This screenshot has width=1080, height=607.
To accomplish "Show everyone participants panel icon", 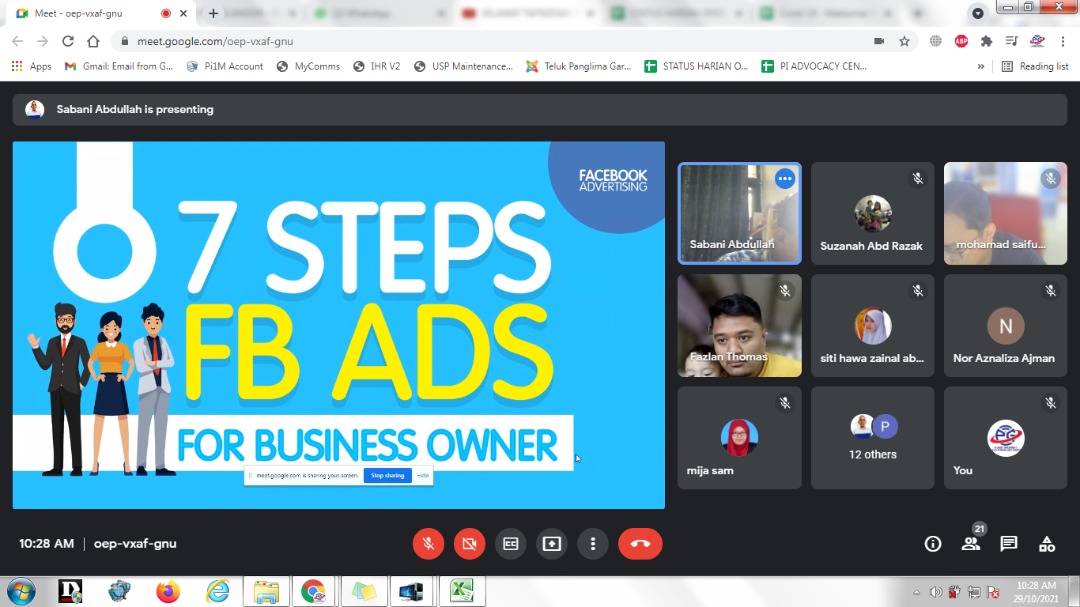I will tap(971, 544).
